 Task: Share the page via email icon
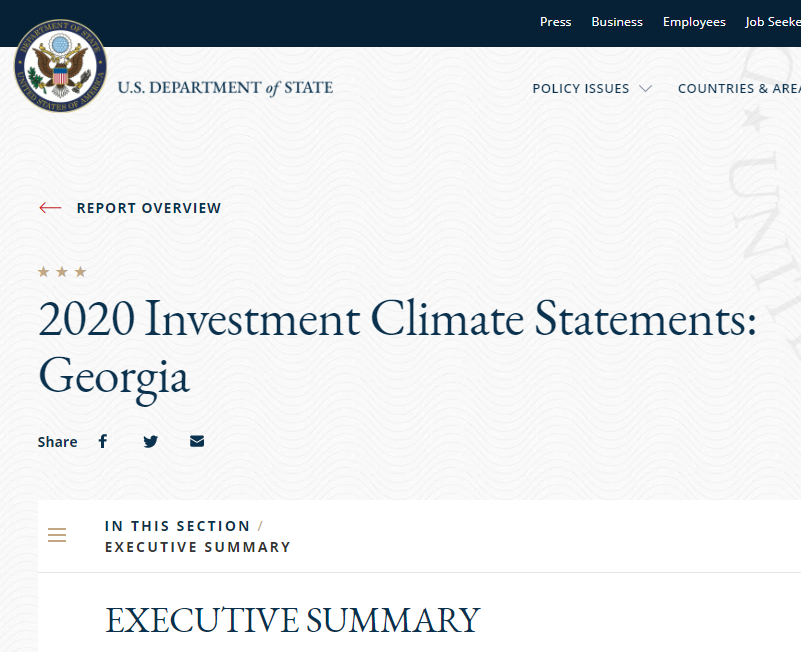coord(197,441)
